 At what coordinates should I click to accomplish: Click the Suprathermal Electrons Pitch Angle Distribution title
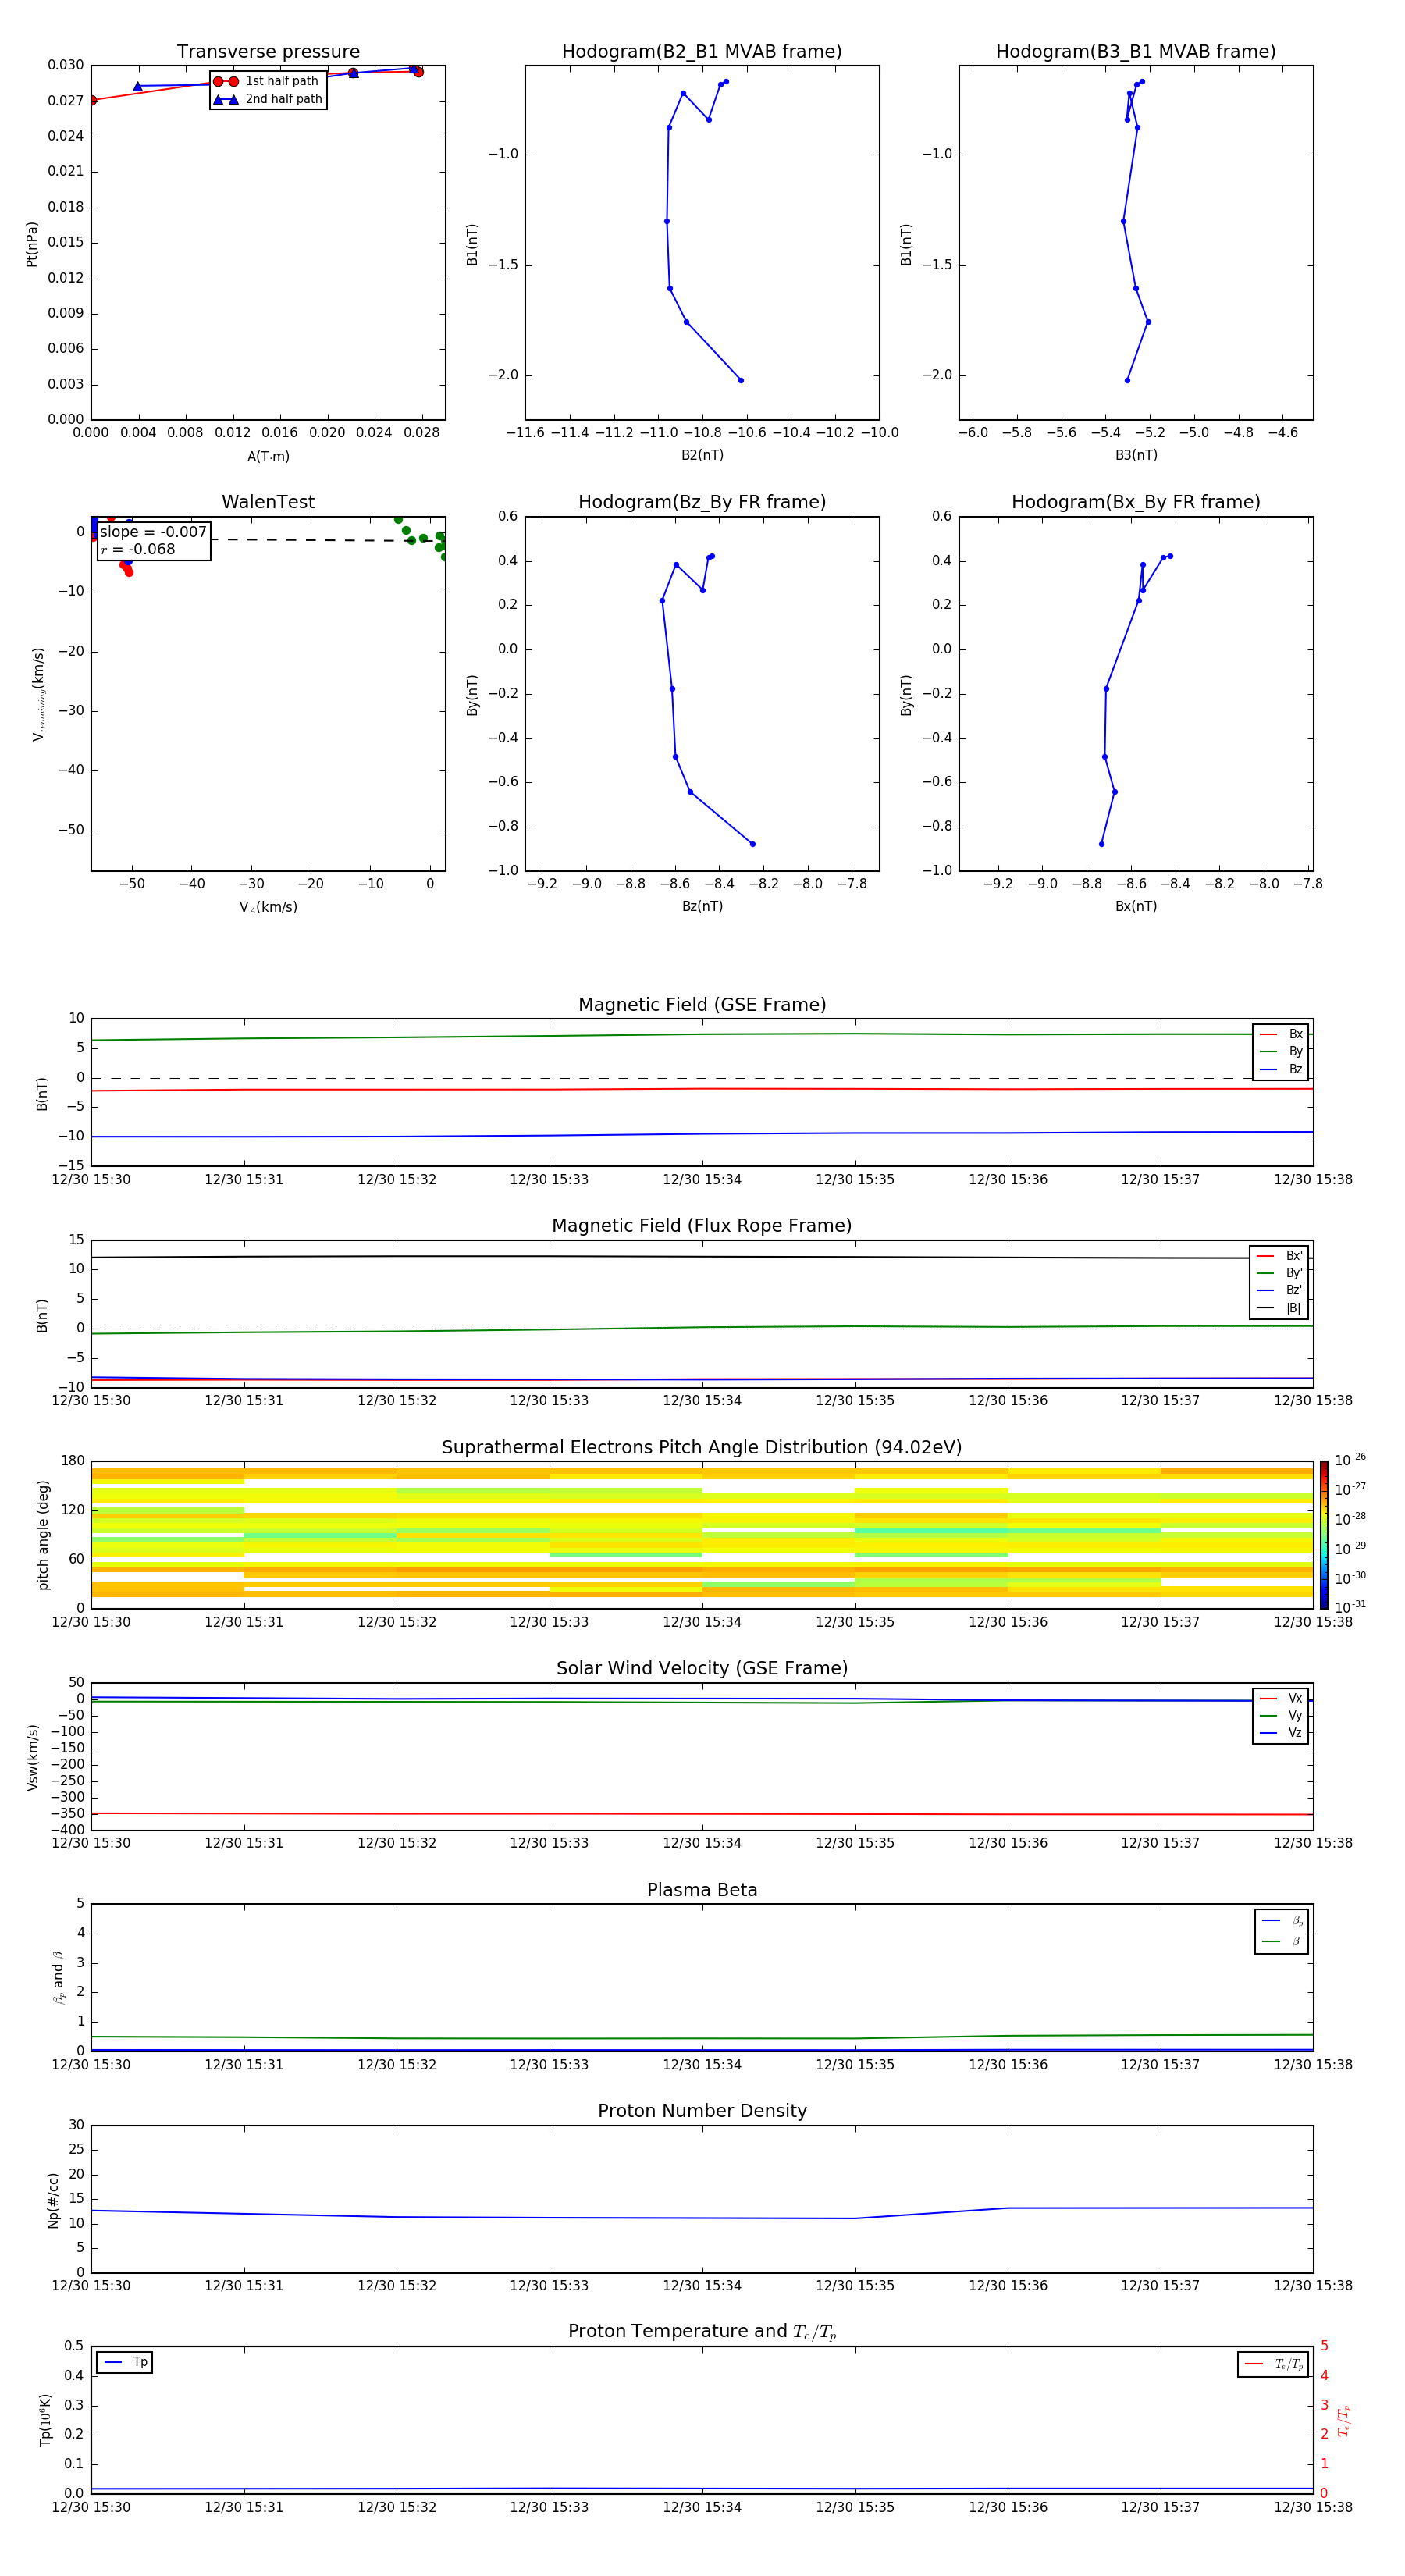click(x=702, y=1448)
